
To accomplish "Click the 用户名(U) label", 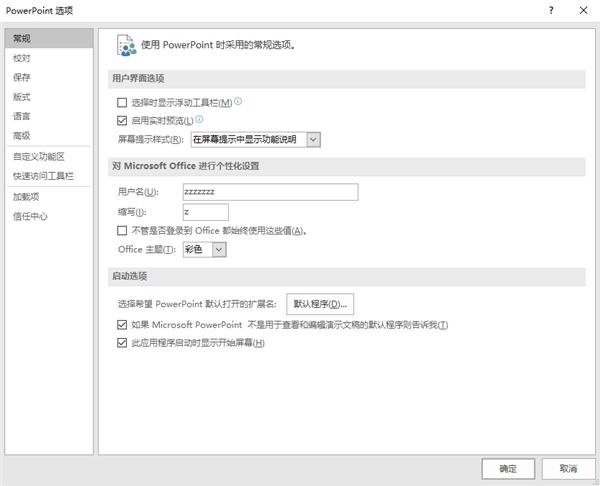I will pos(138,192).
